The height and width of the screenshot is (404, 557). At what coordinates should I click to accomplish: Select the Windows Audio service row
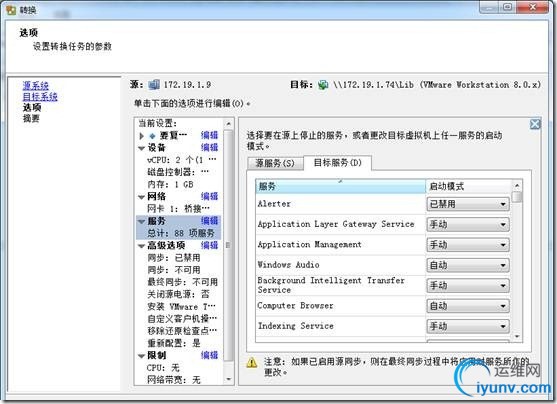(340, 265)
